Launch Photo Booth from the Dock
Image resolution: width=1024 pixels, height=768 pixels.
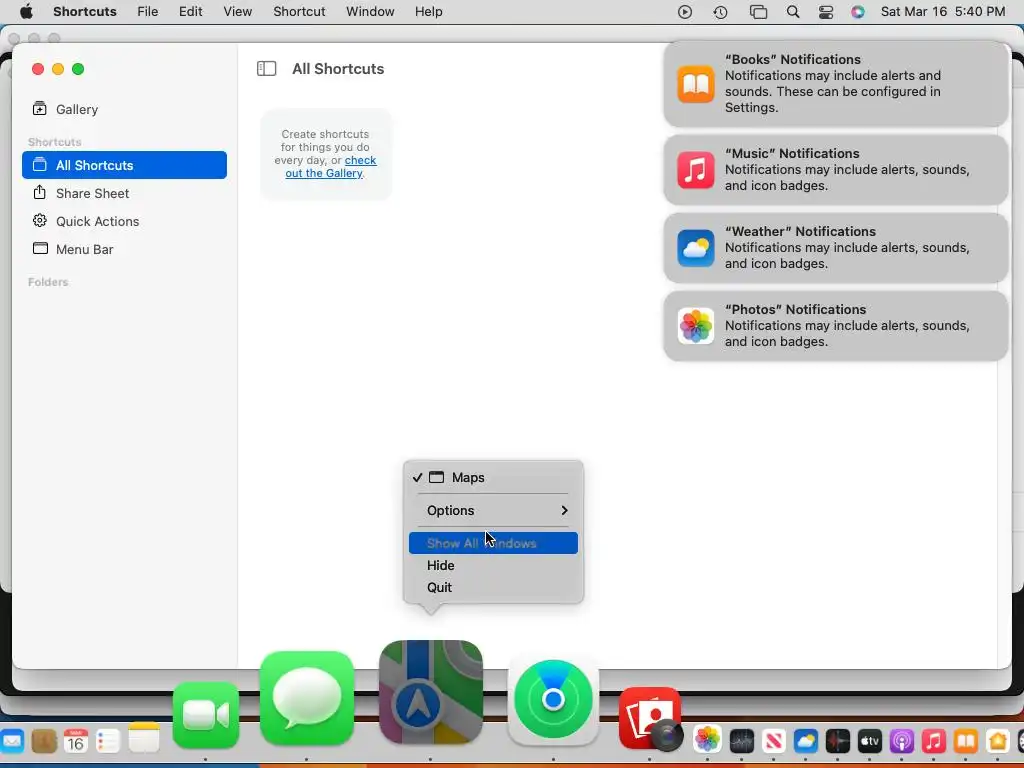point(650,718)
